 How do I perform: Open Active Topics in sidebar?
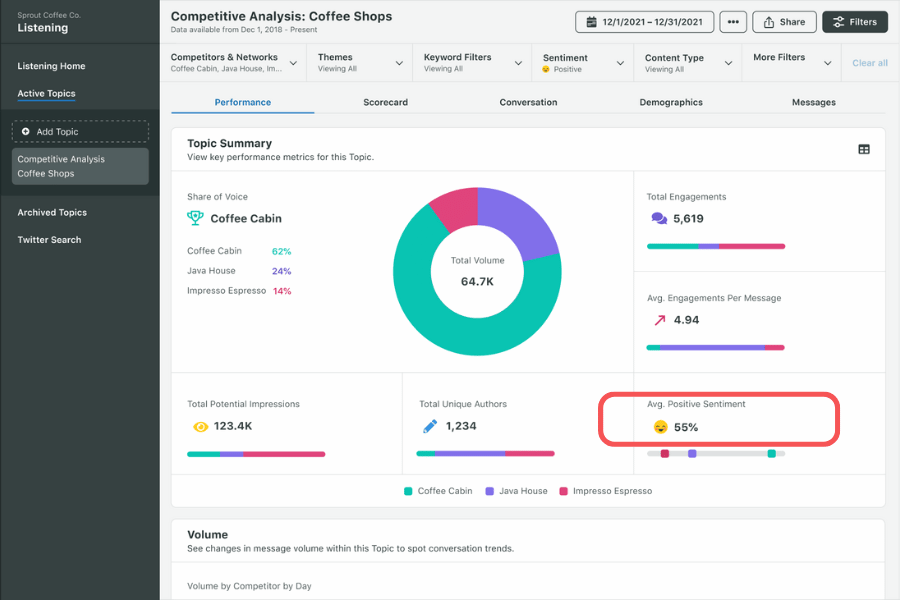pos(46,94)
